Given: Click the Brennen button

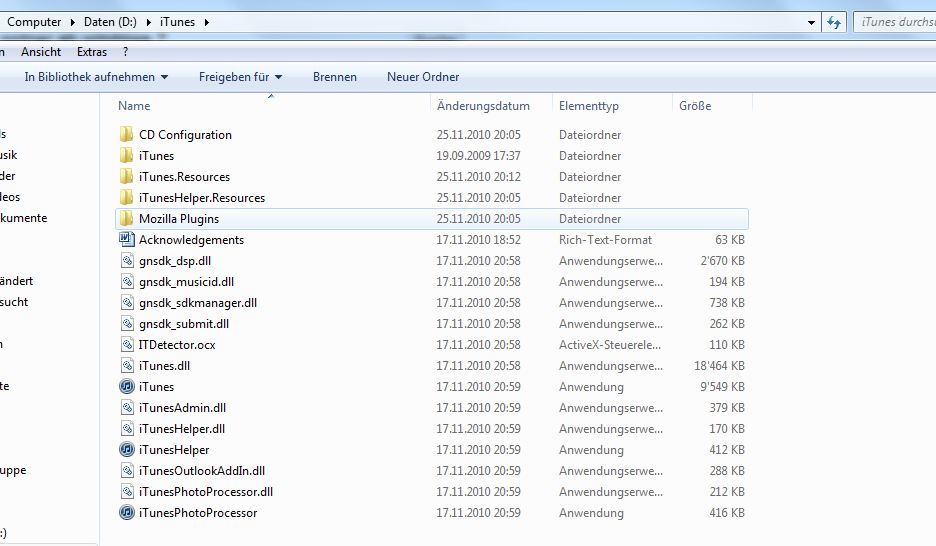Looking at the screenshot, I should coord(334,77).
